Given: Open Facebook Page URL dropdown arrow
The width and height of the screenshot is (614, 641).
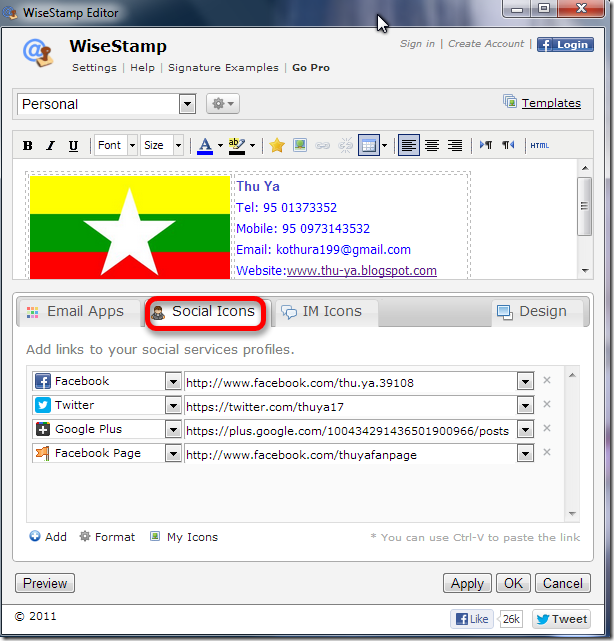Looking at the screenshot, I should [525, 454].
